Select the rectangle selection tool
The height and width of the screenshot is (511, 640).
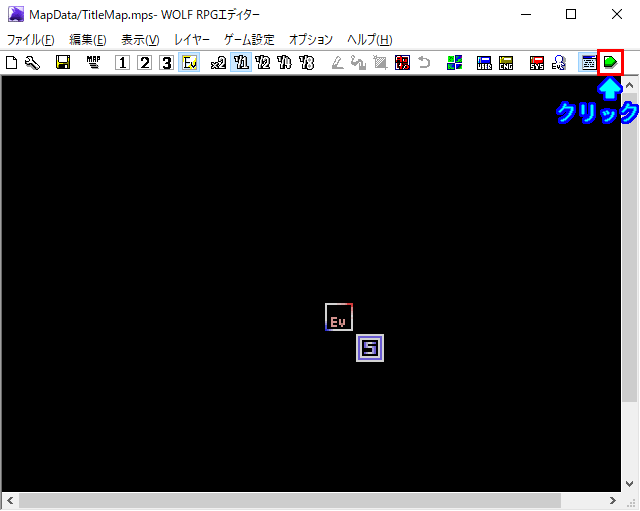coord(380,63)
